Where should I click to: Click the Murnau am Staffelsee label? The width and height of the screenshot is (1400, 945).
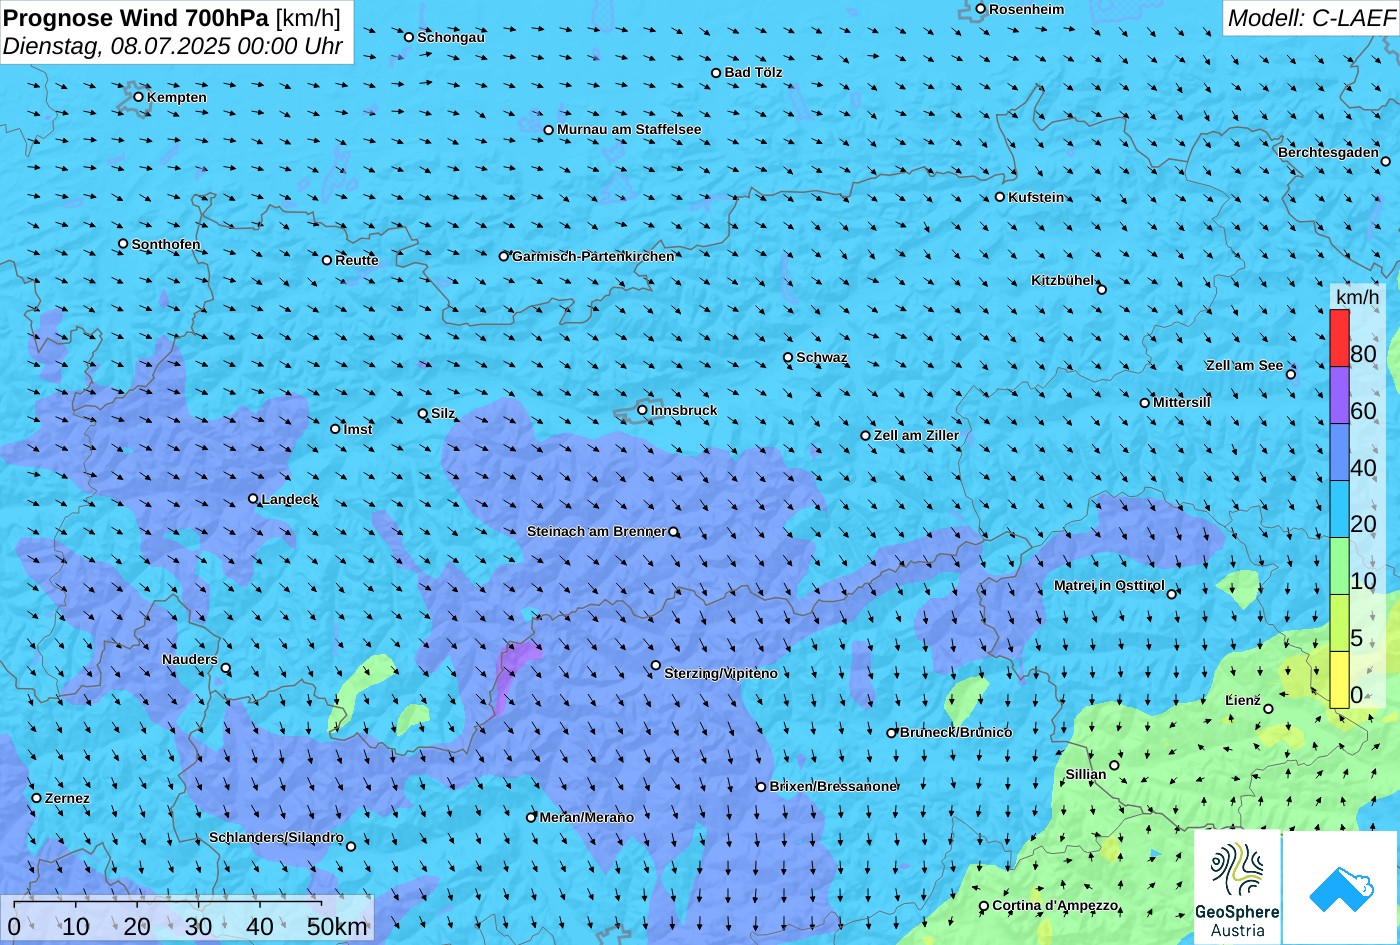pyautogui.click(x=629, y=129)
